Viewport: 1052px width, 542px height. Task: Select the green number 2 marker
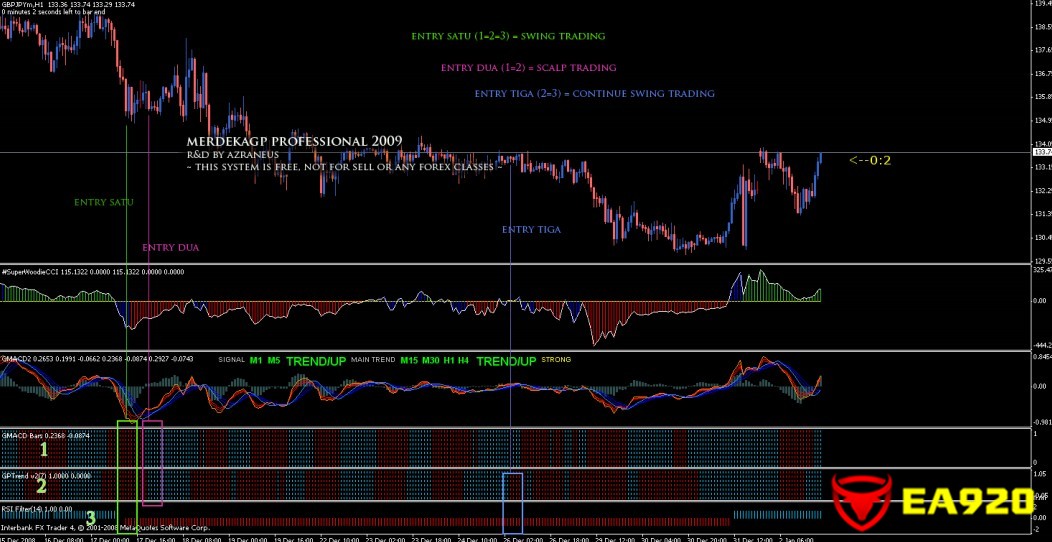(41, 487)
